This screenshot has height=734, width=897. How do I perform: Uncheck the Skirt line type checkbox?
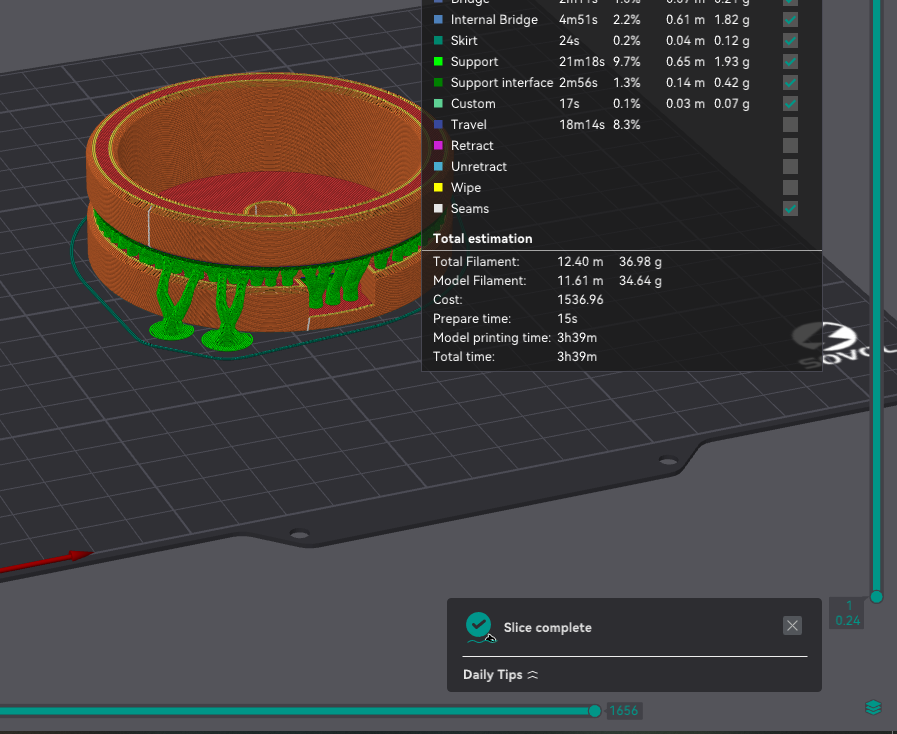[790, 41]
